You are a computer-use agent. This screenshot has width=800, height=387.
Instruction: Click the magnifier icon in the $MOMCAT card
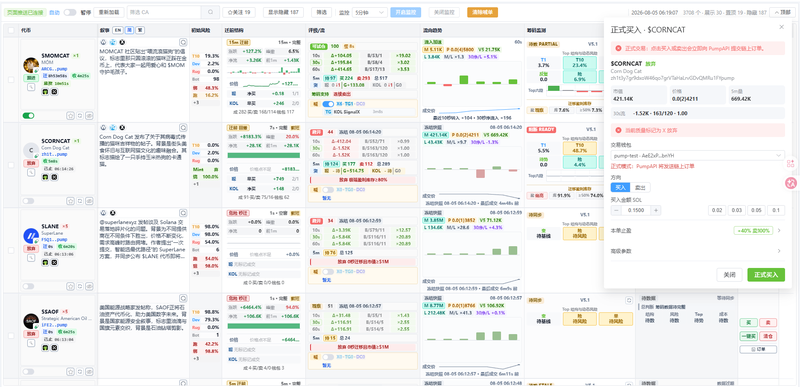pyautogui.click(x=31, y=87)
